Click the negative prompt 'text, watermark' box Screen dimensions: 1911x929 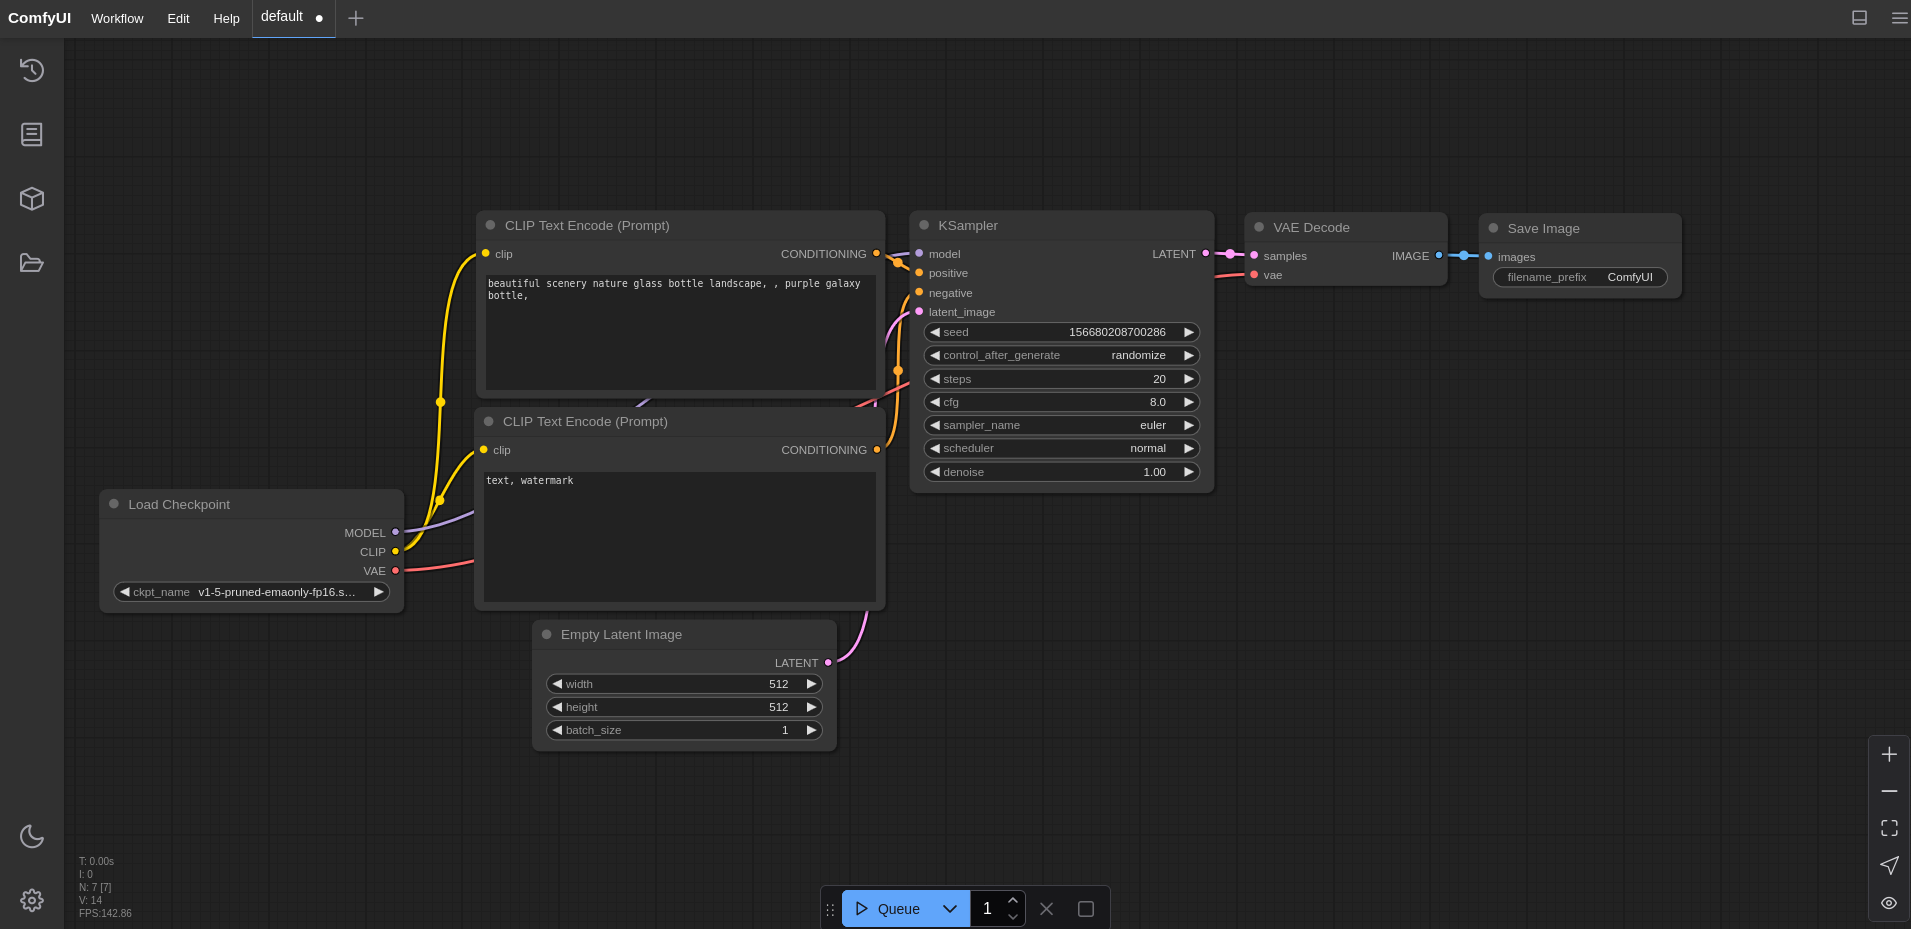tap(680, 537)
